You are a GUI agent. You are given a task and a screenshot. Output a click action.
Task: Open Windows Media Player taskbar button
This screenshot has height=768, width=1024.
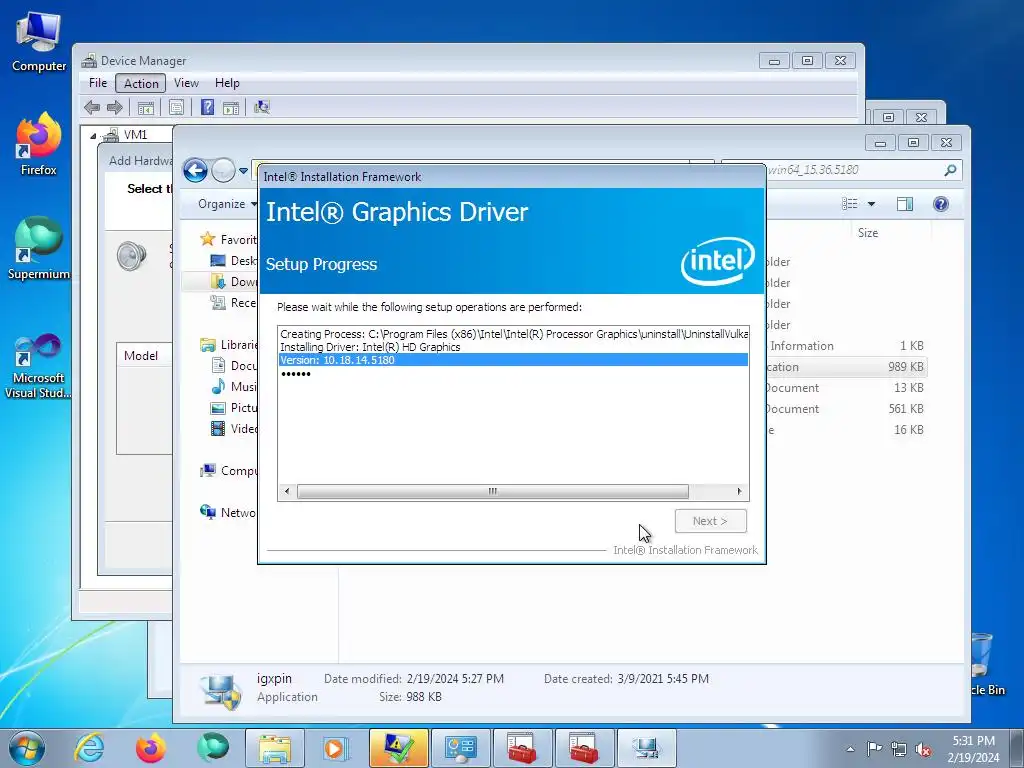point(336,748)
